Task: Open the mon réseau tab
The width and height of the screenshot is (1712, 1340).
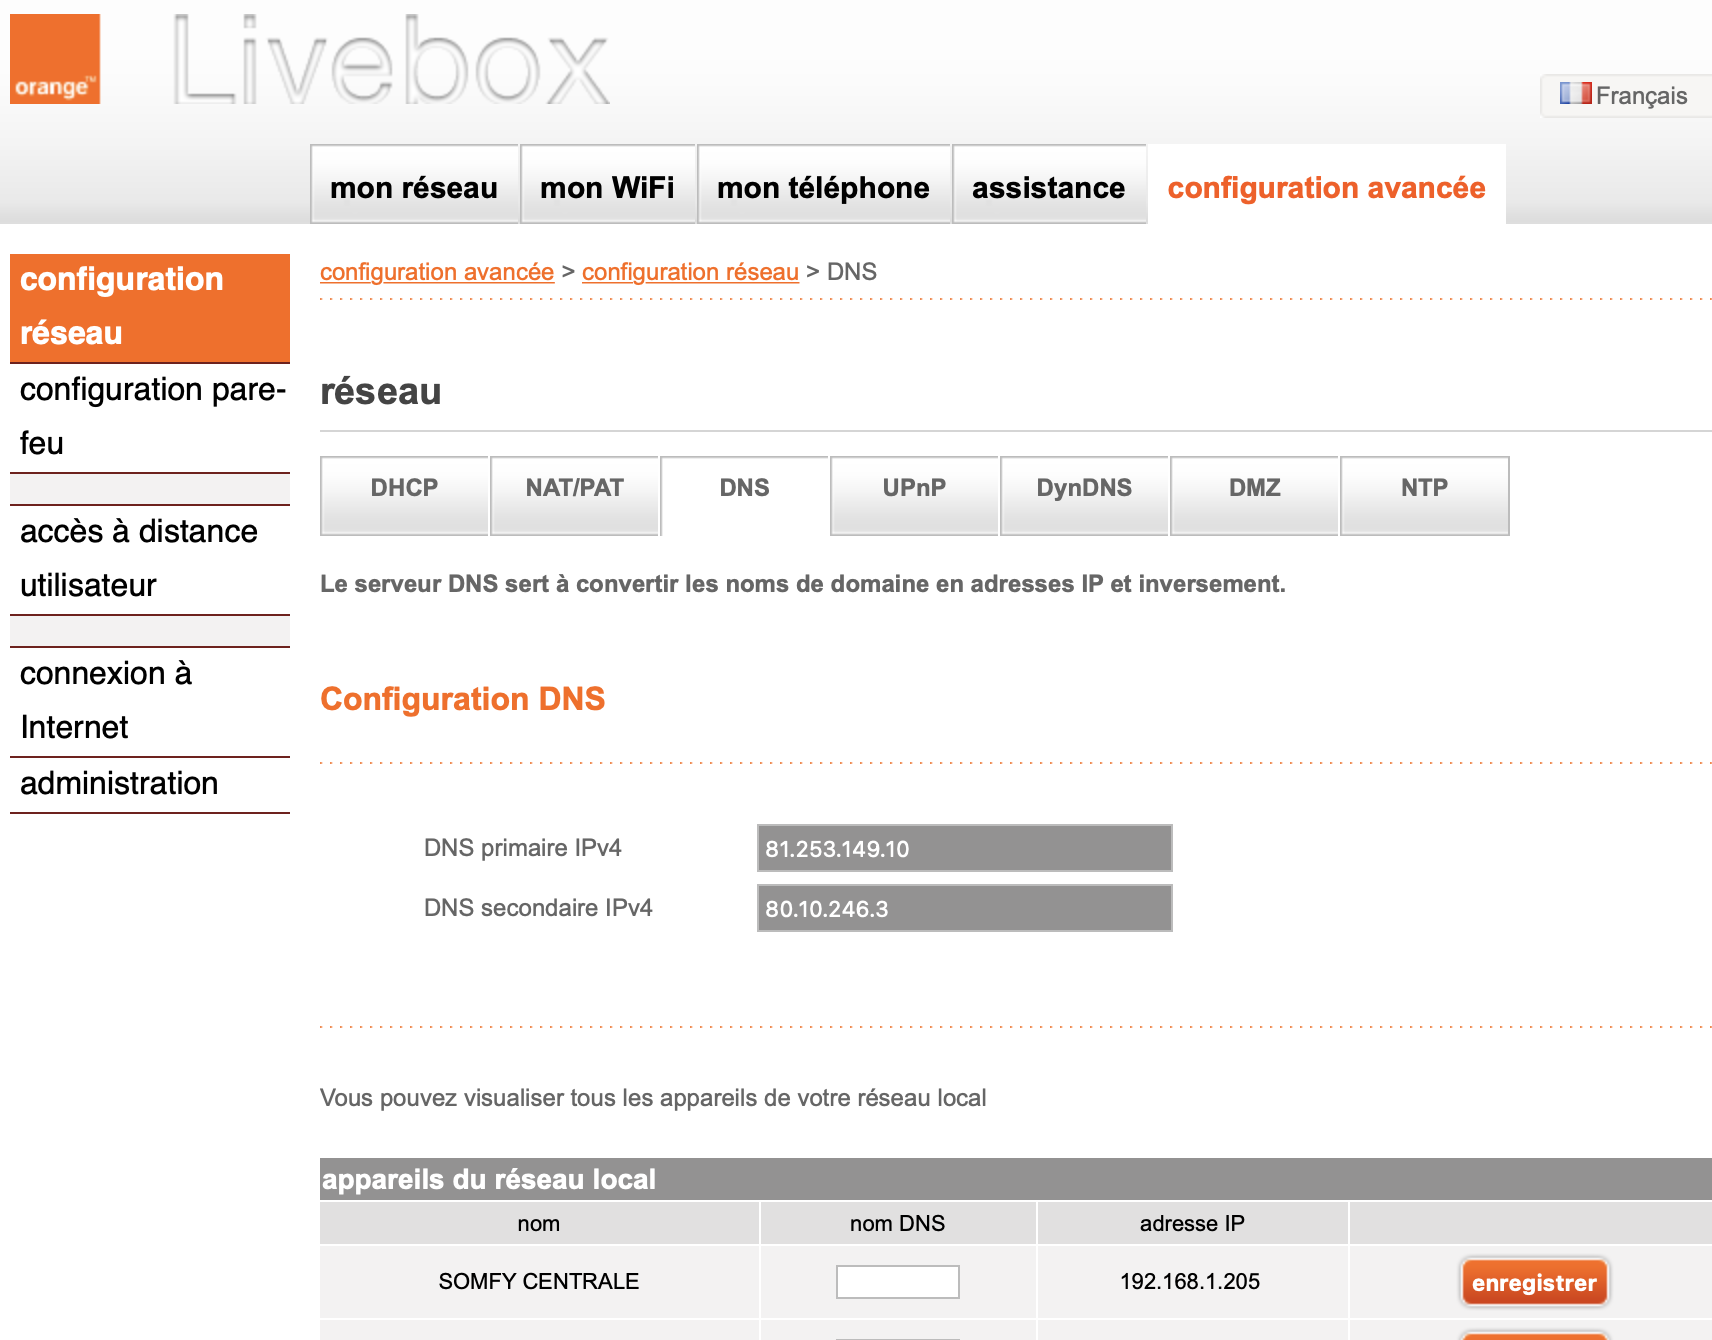Action: pyautogui.click(x=414, y=186)
